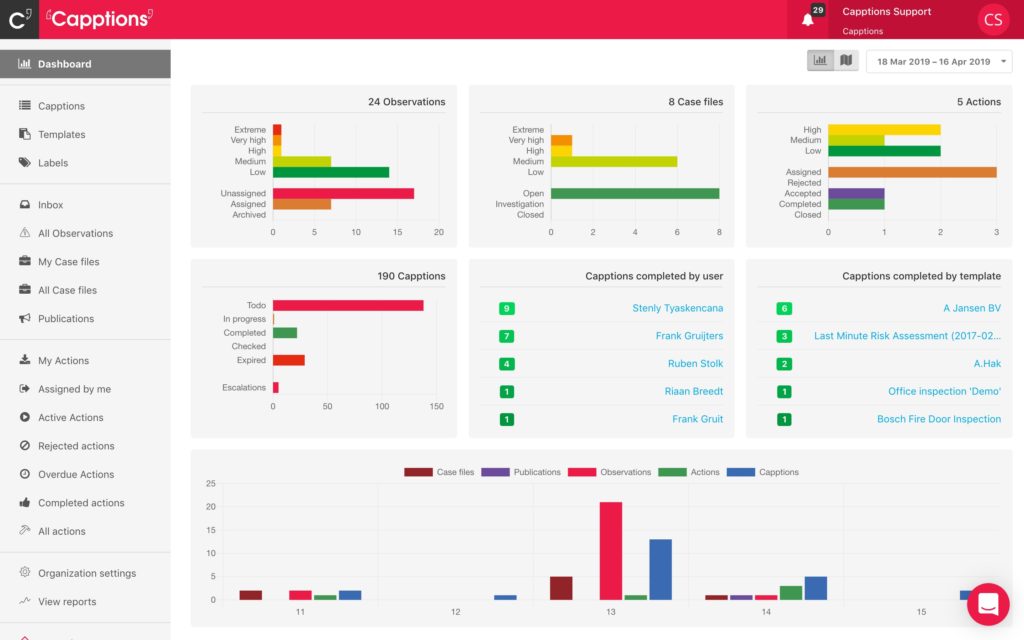Open the date range dropdown
This screenshot has width=1024, height=640.
[x=938, y=61]
